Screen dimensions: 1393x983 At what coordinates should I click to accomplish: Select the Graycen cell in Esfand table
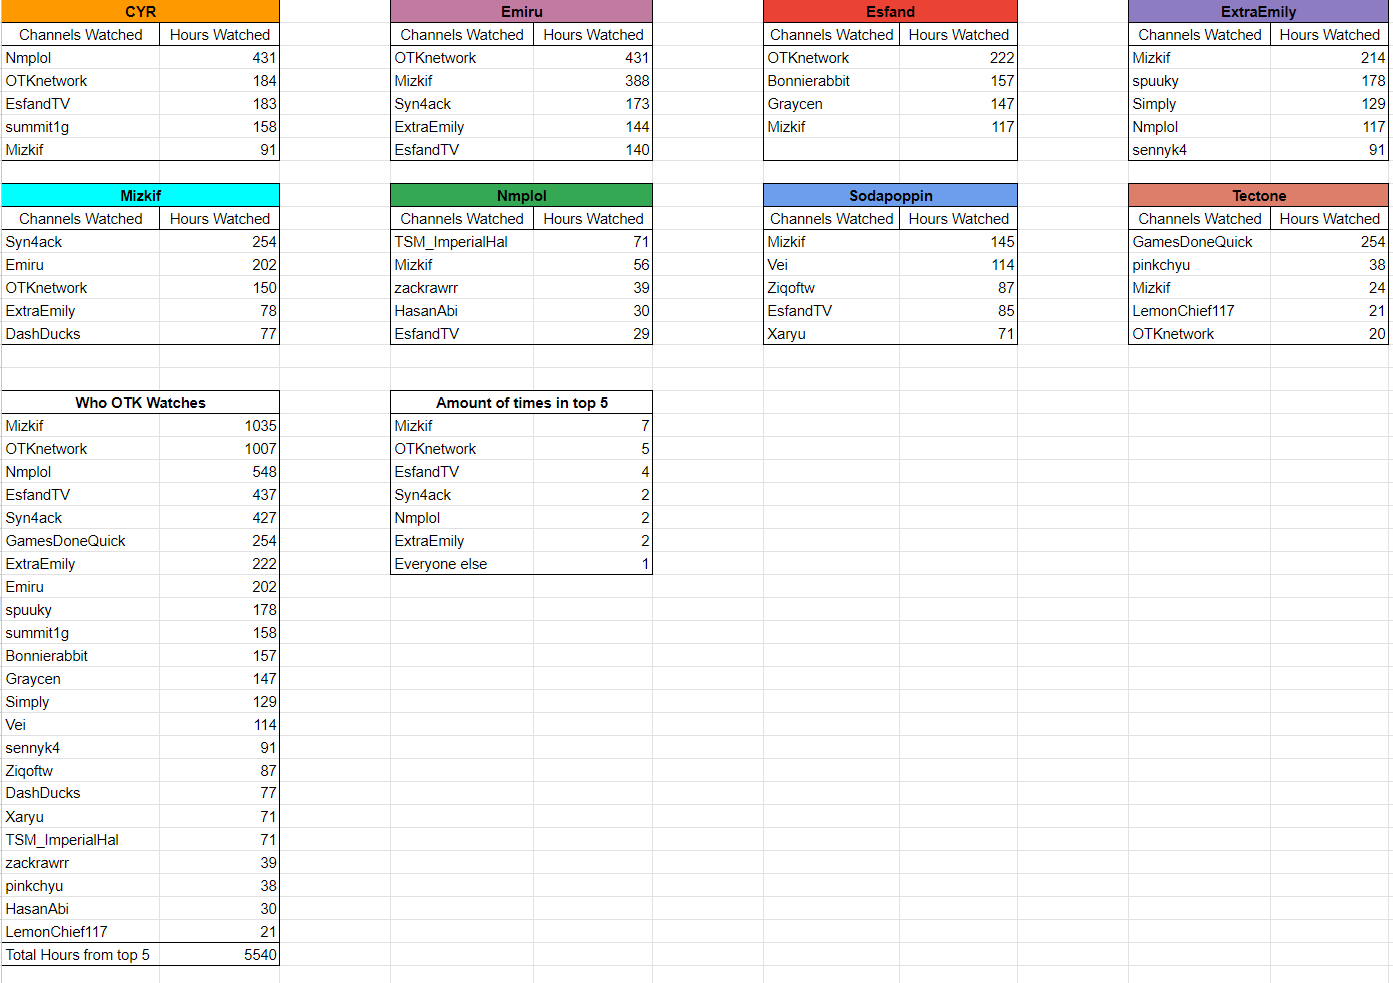coord(831,103)
